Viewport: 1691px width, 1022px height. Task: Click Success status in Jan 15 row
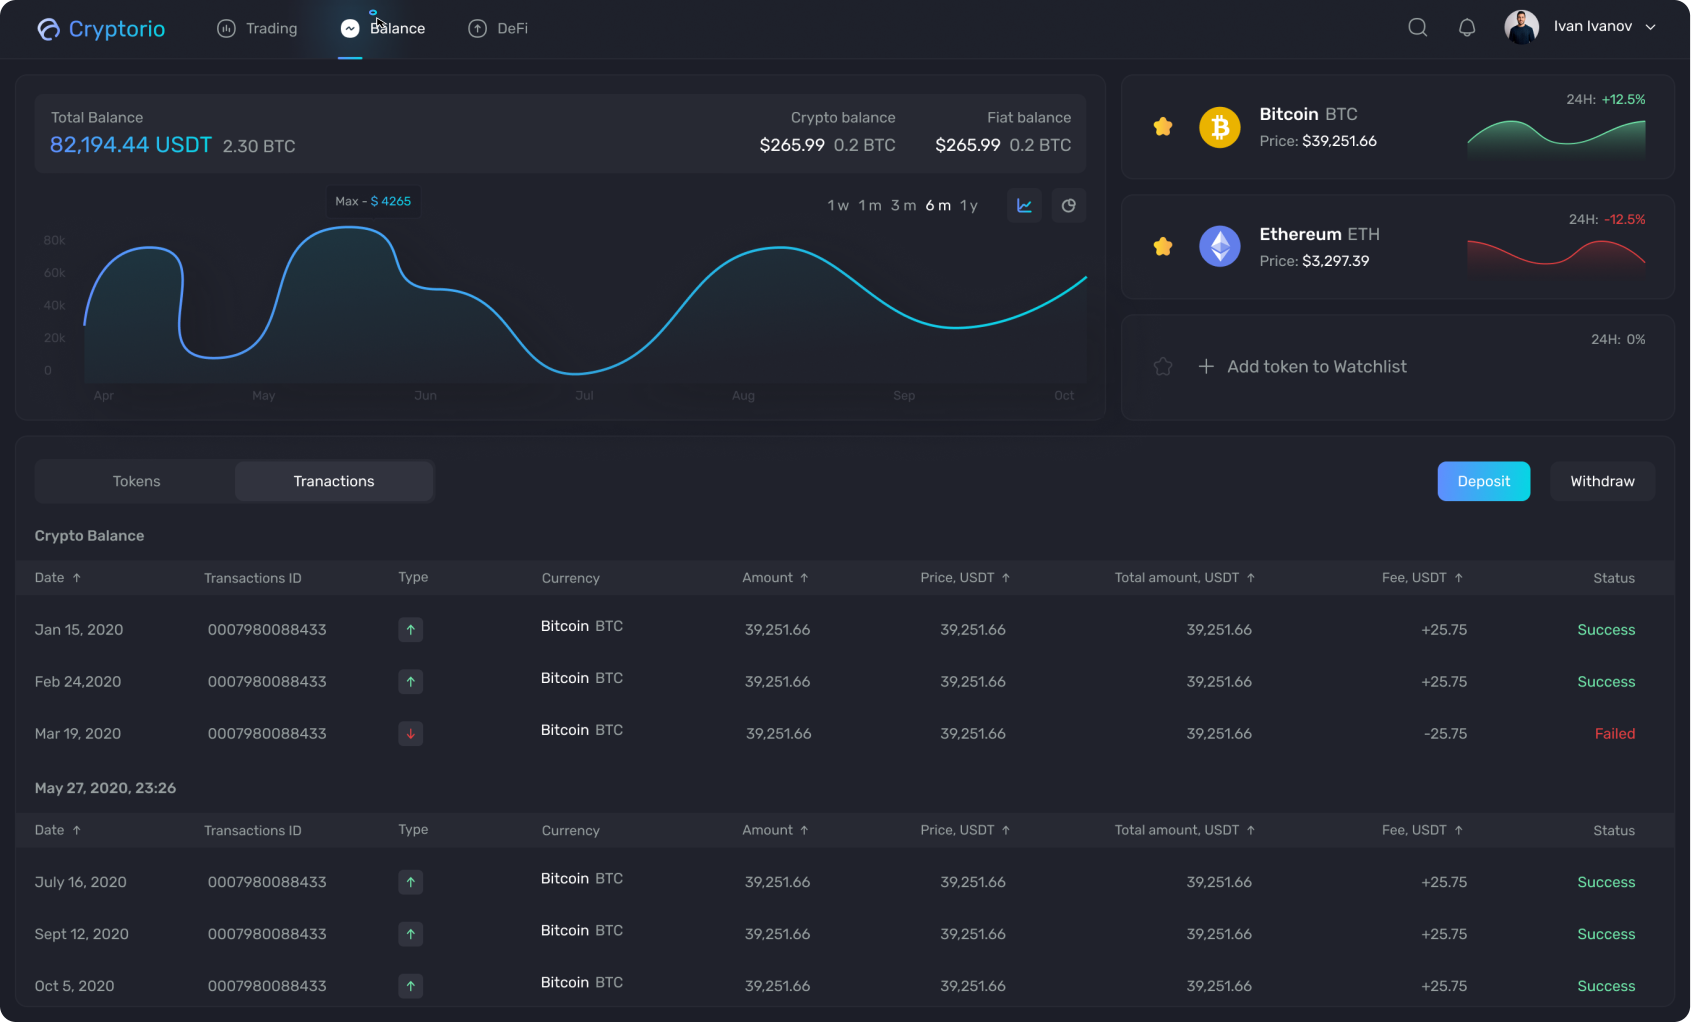[1606, 630]
